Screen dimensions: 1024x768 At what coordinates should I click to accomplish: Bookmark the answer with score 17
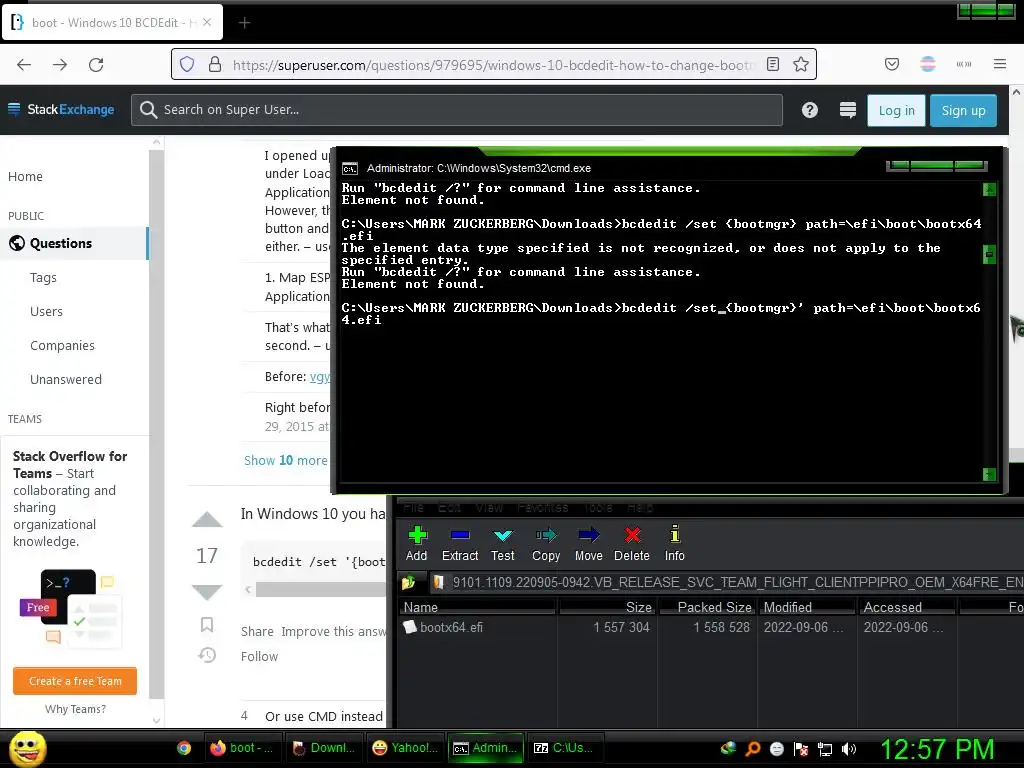coord(207,625)
